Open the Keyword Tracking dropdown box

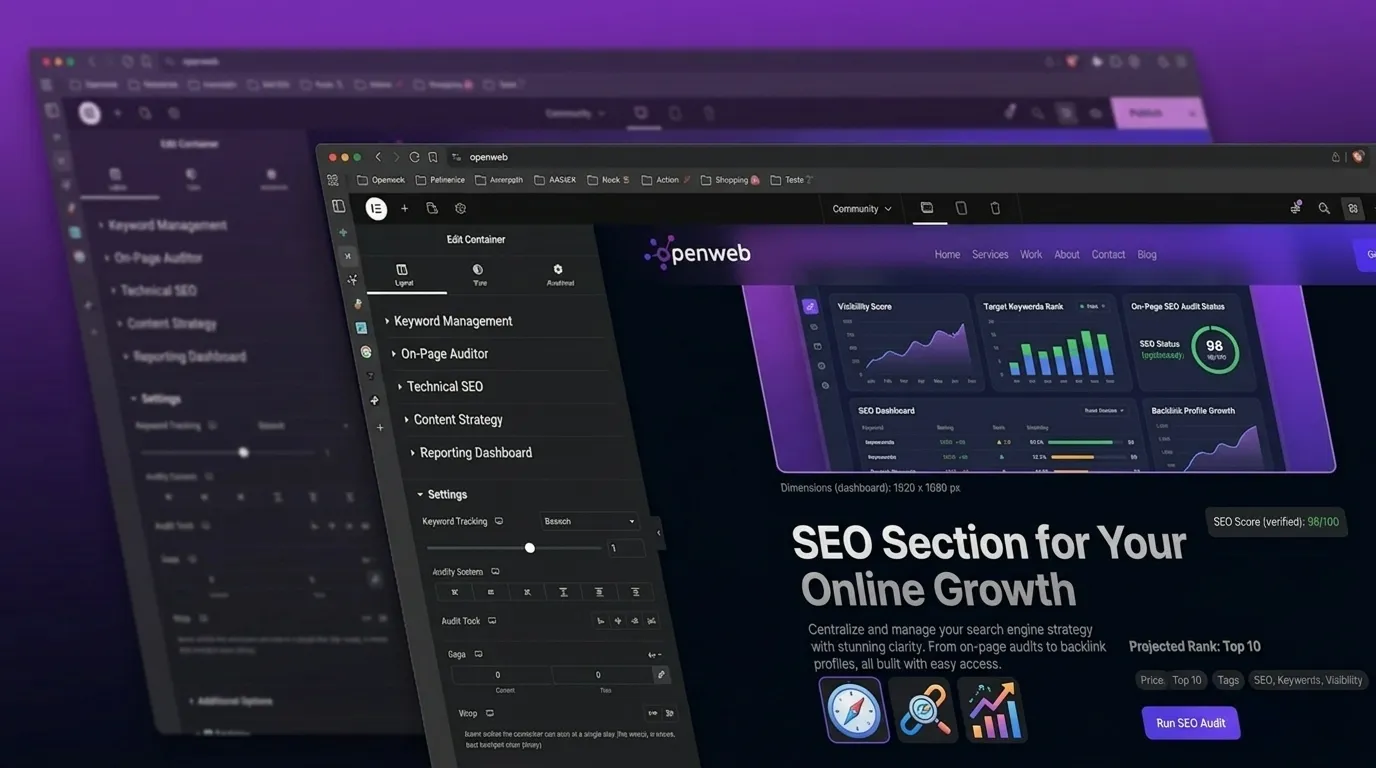click(589, 521)
